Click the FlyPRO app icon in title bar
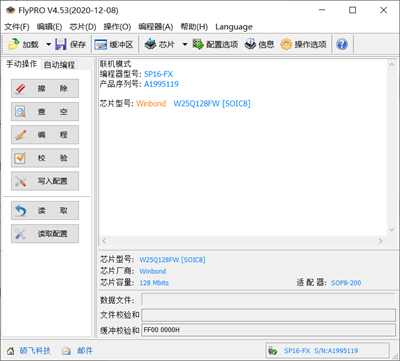Screen dimensions: 400x361 tap(11, 10)
